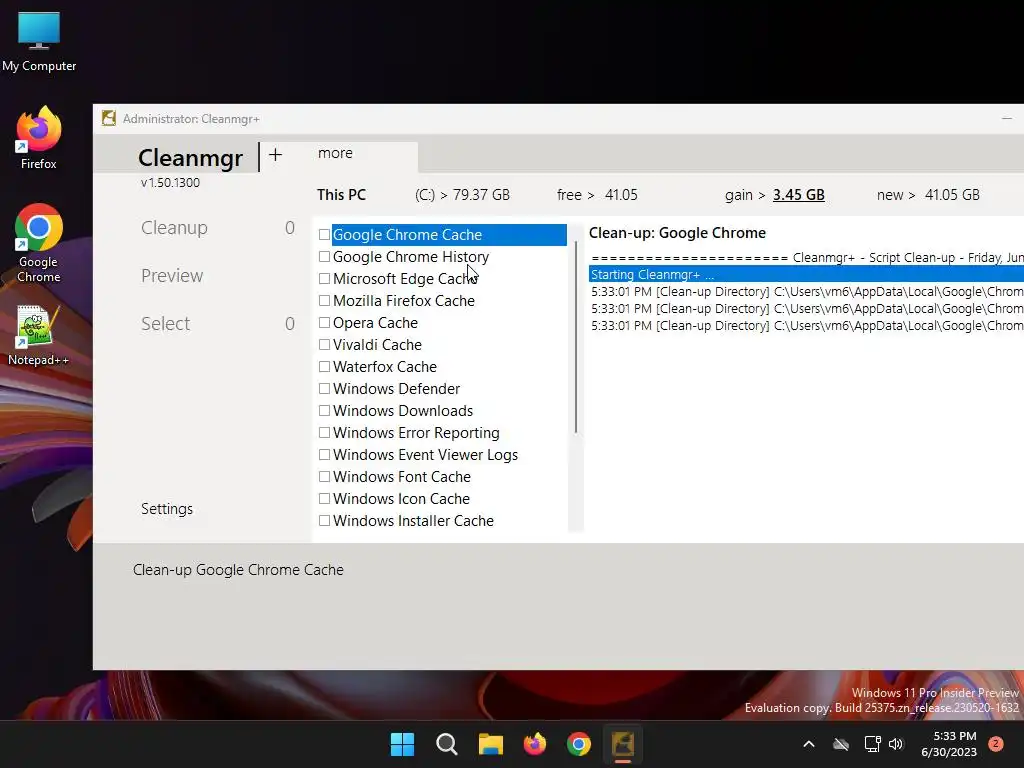Click the Preview button

pos(172,276)
